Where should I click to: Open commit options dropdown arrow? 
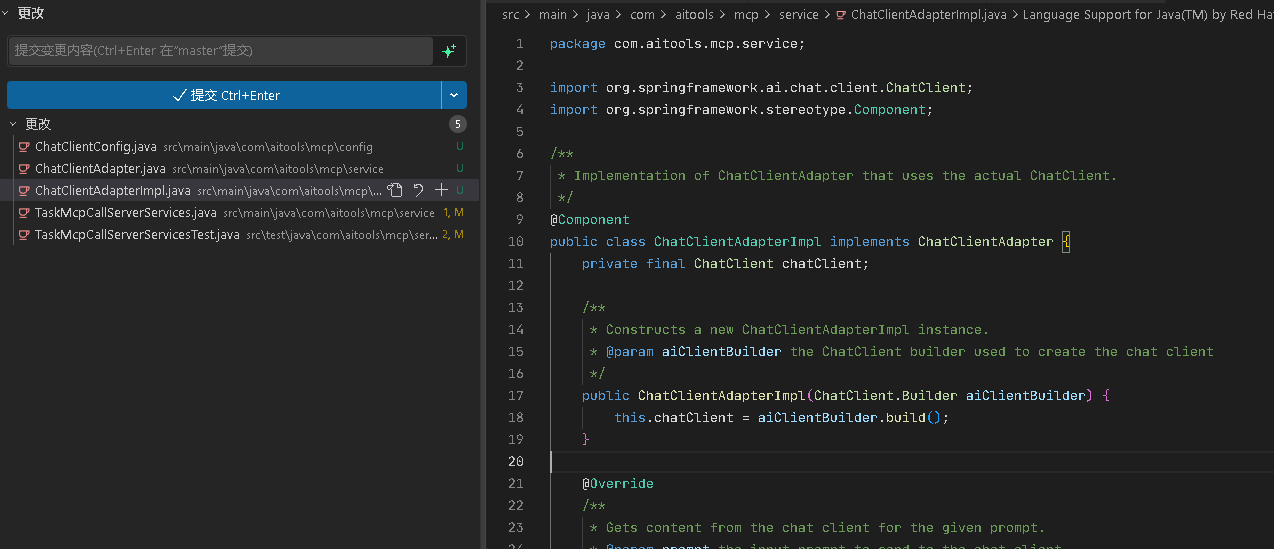pos(454,95)
